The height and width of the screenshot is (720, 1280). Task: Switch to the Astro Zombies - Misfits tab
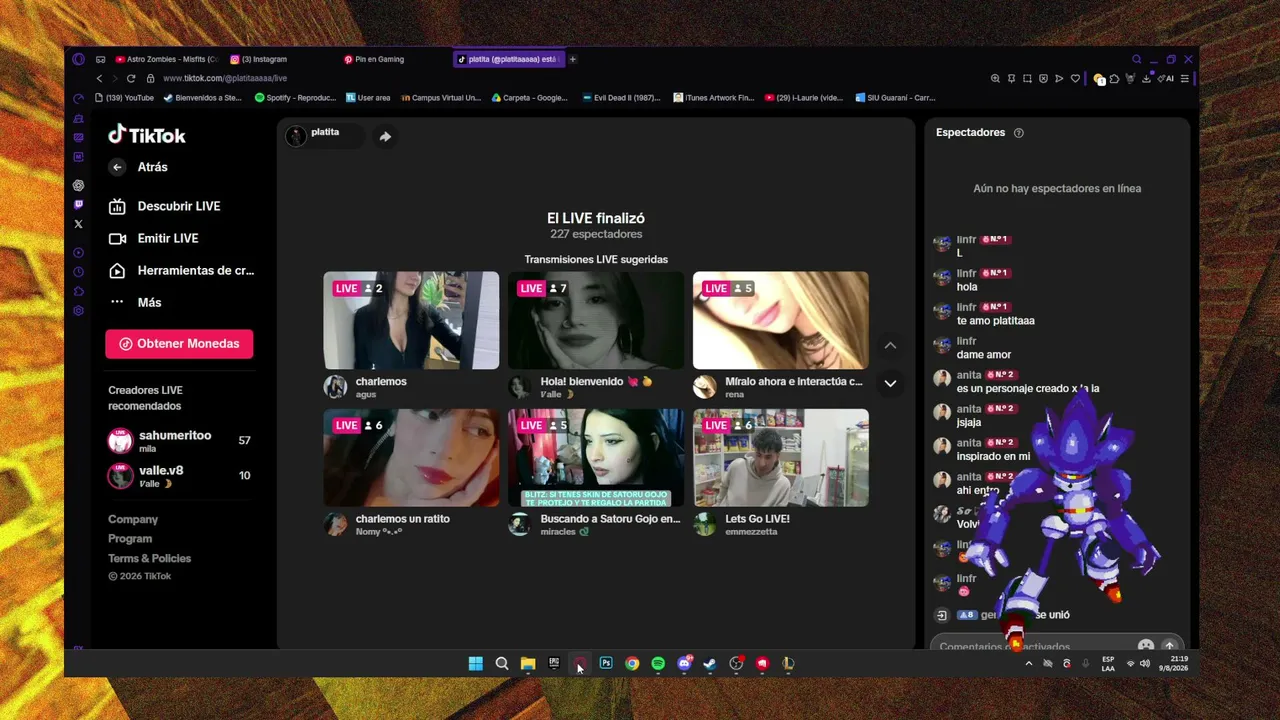tap(166, 59)
